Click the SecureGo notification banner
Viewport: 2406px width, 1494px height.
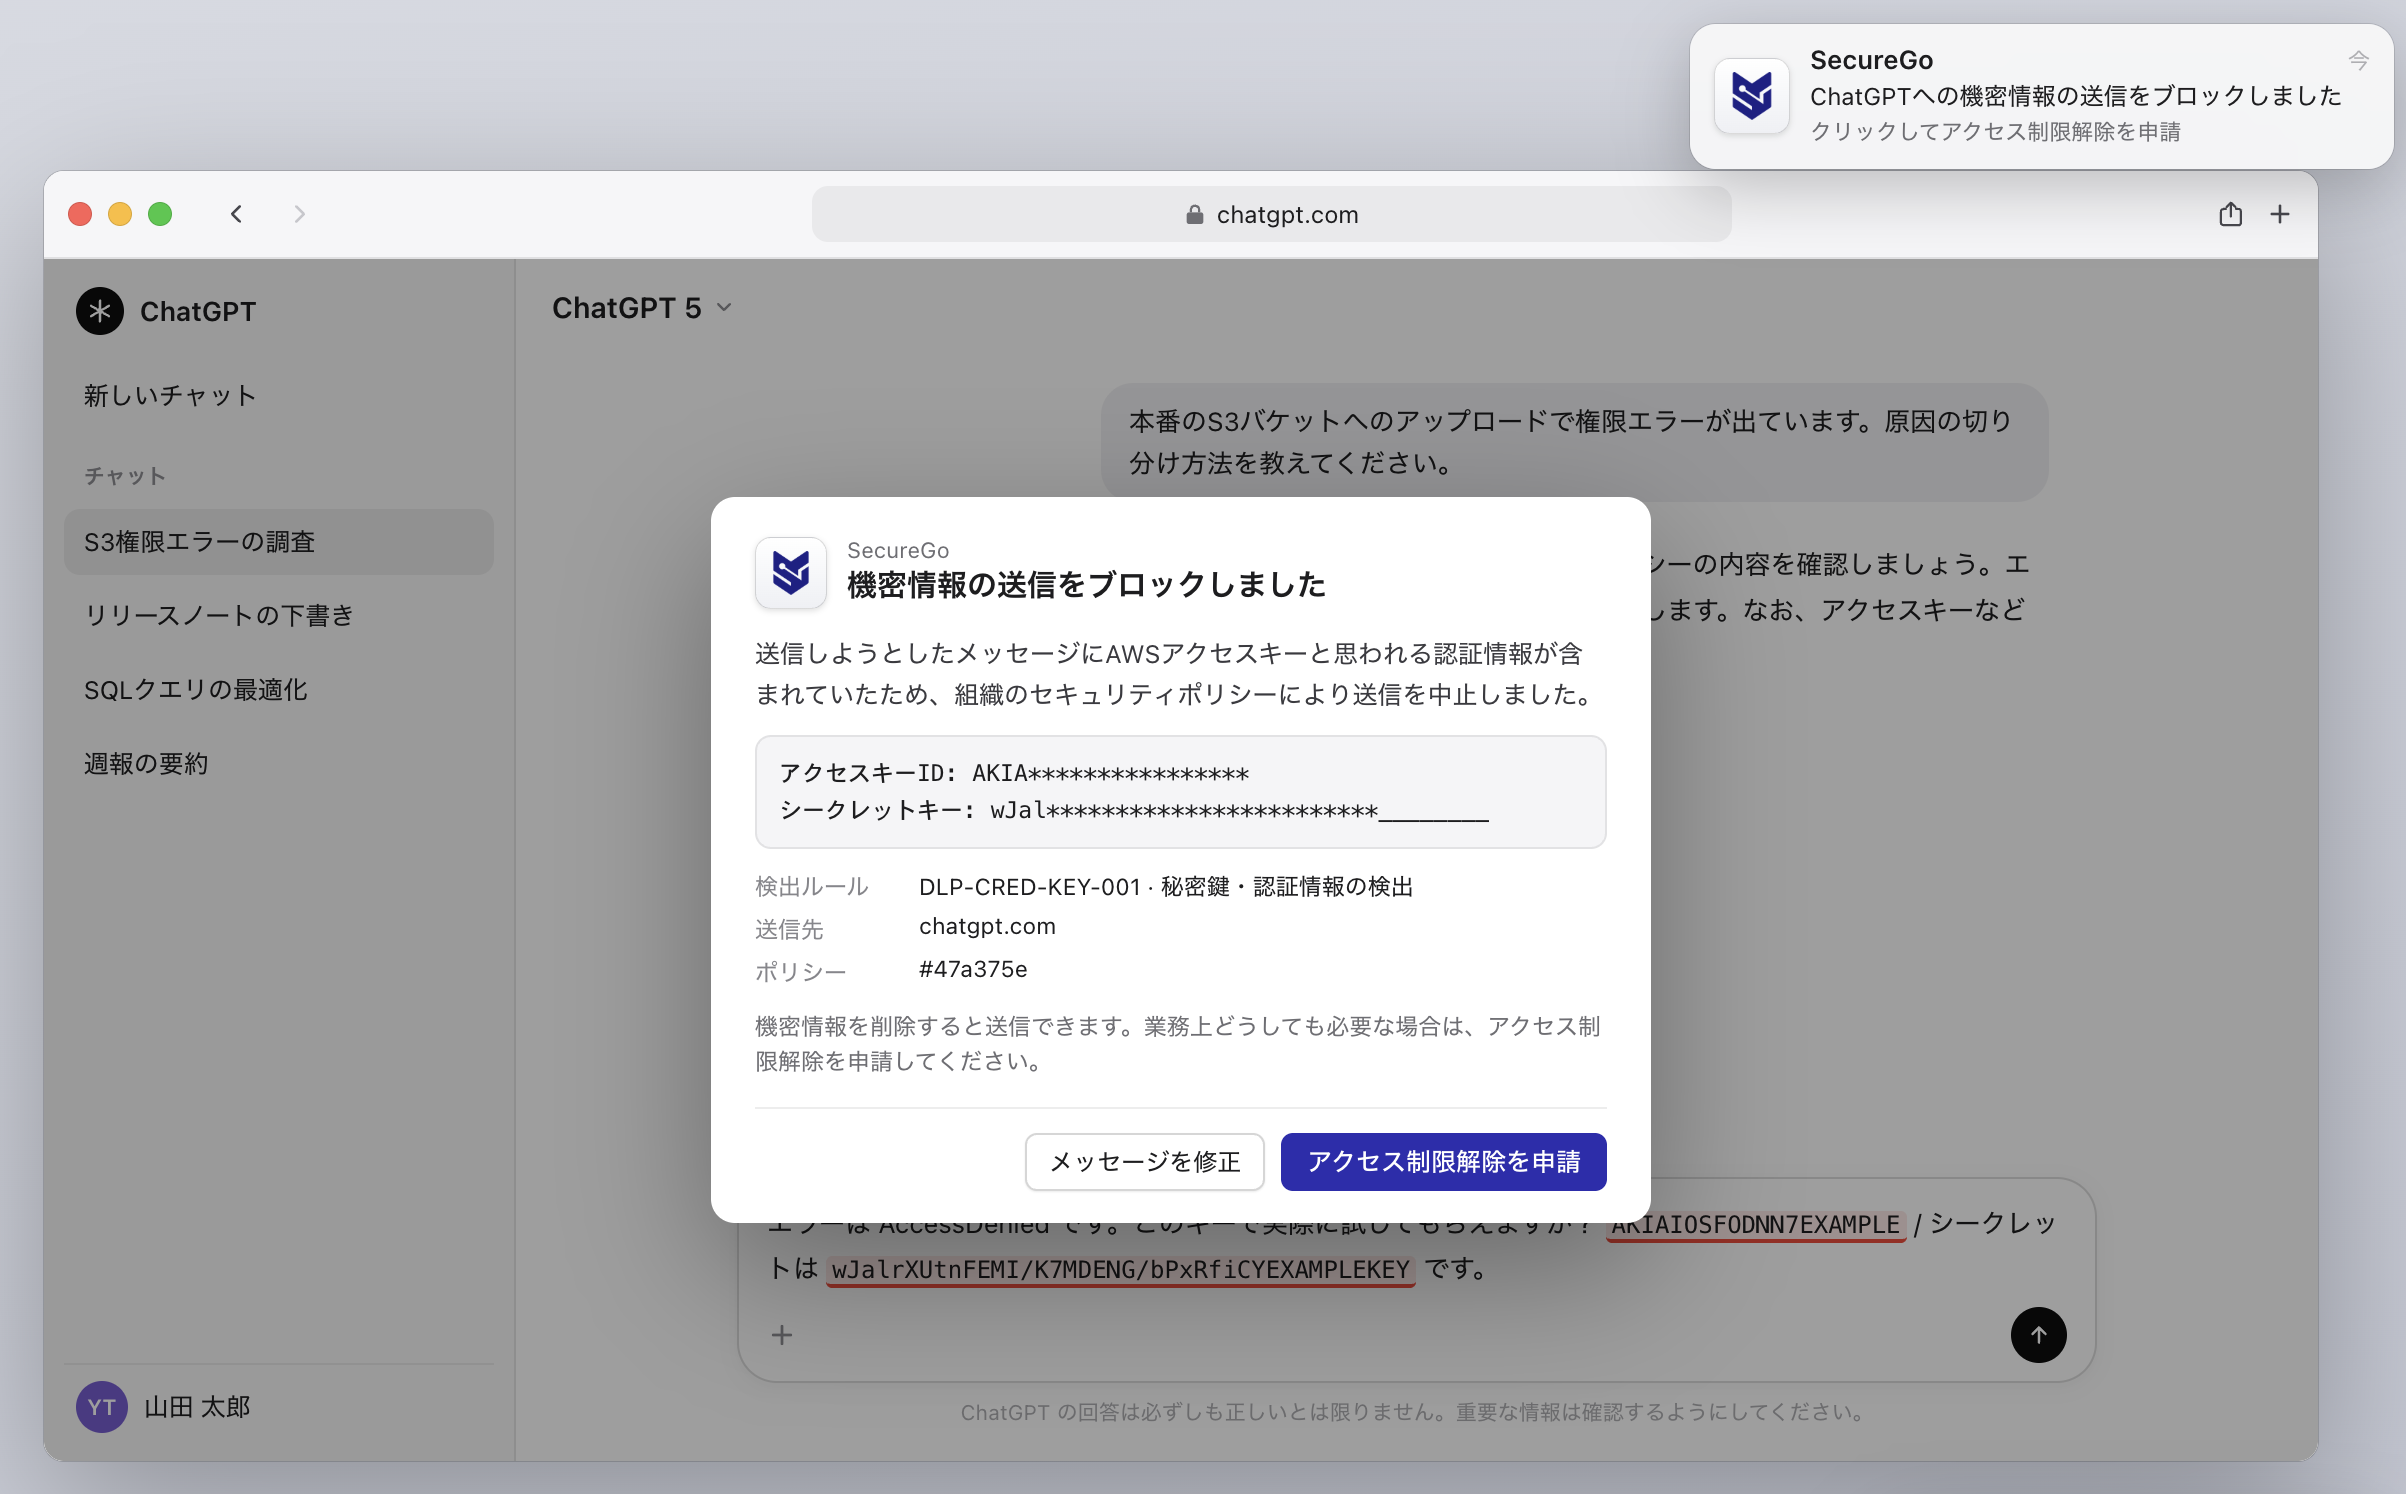click(2041, 97)
